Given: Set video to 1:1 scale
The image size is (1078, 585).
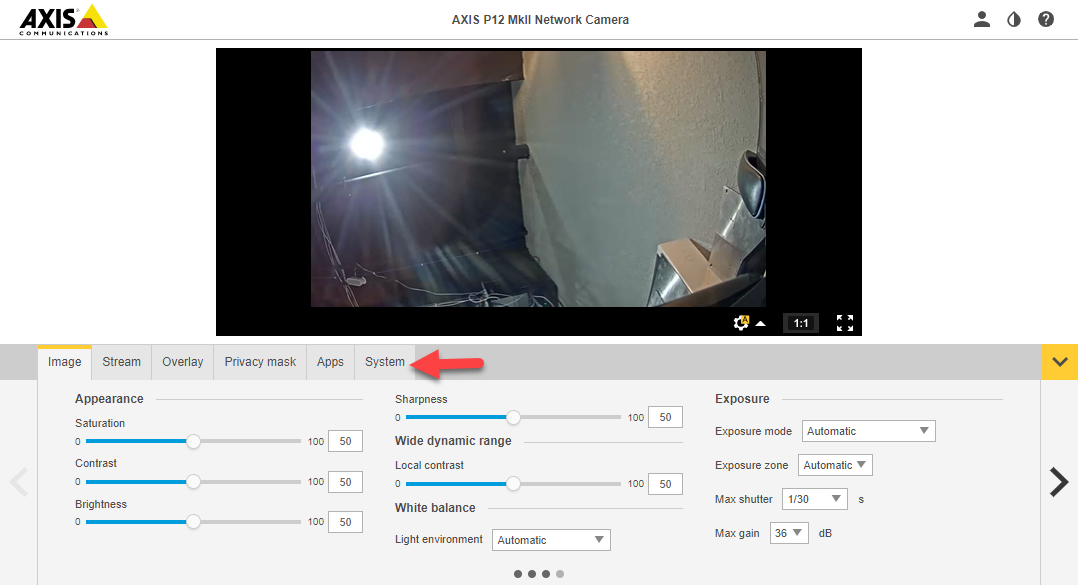Looking at the screenshot, I should [x=801, y=323].
